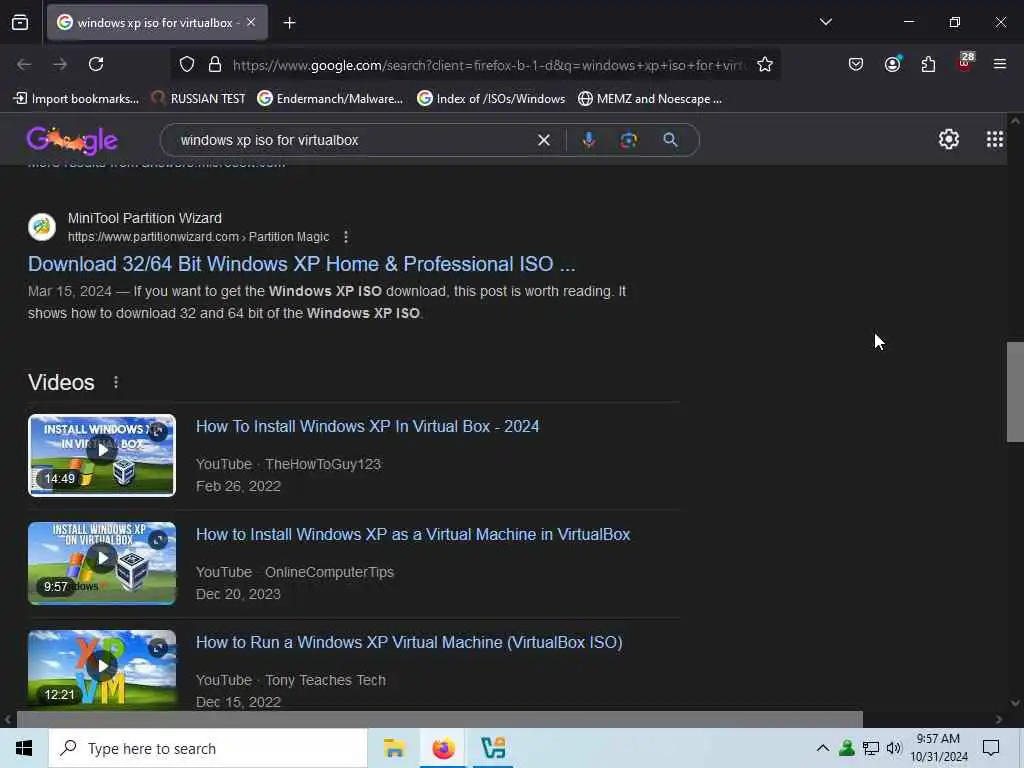Image resolution: width=1024 pixels, height=768 pixels.
Task: Open uBlock extension with 28 badge
Action: (x=965, y=63)
